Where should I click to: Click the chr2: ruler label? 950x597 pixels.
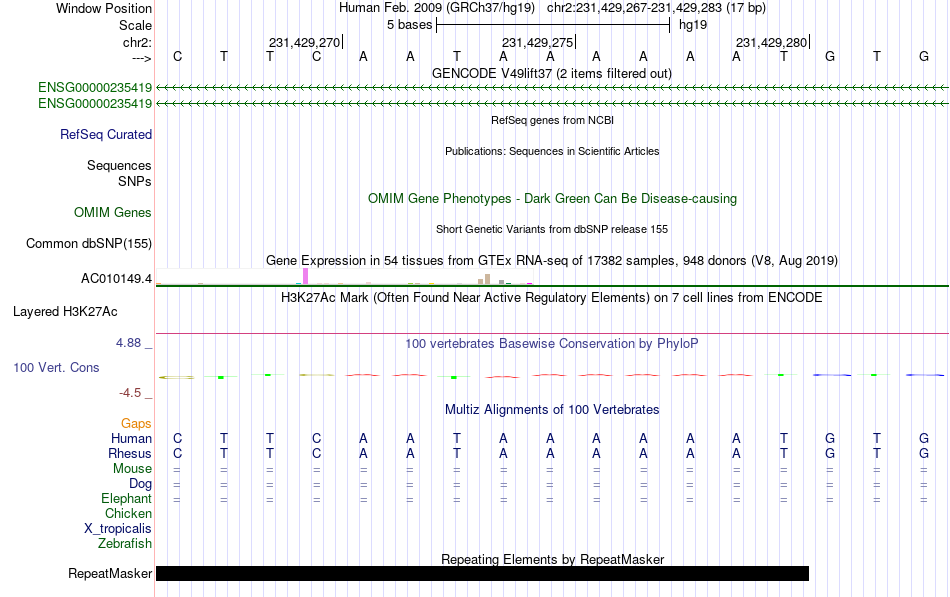[138, 42]
